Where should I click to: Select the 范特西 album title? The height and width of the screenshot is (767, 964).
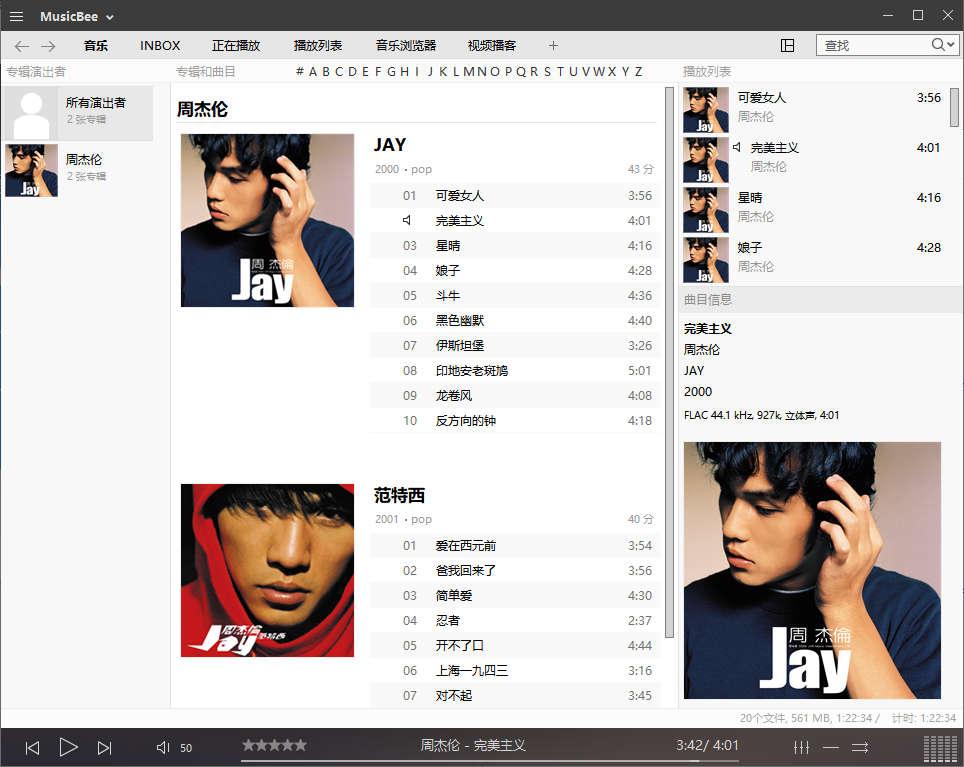point(400,495)
